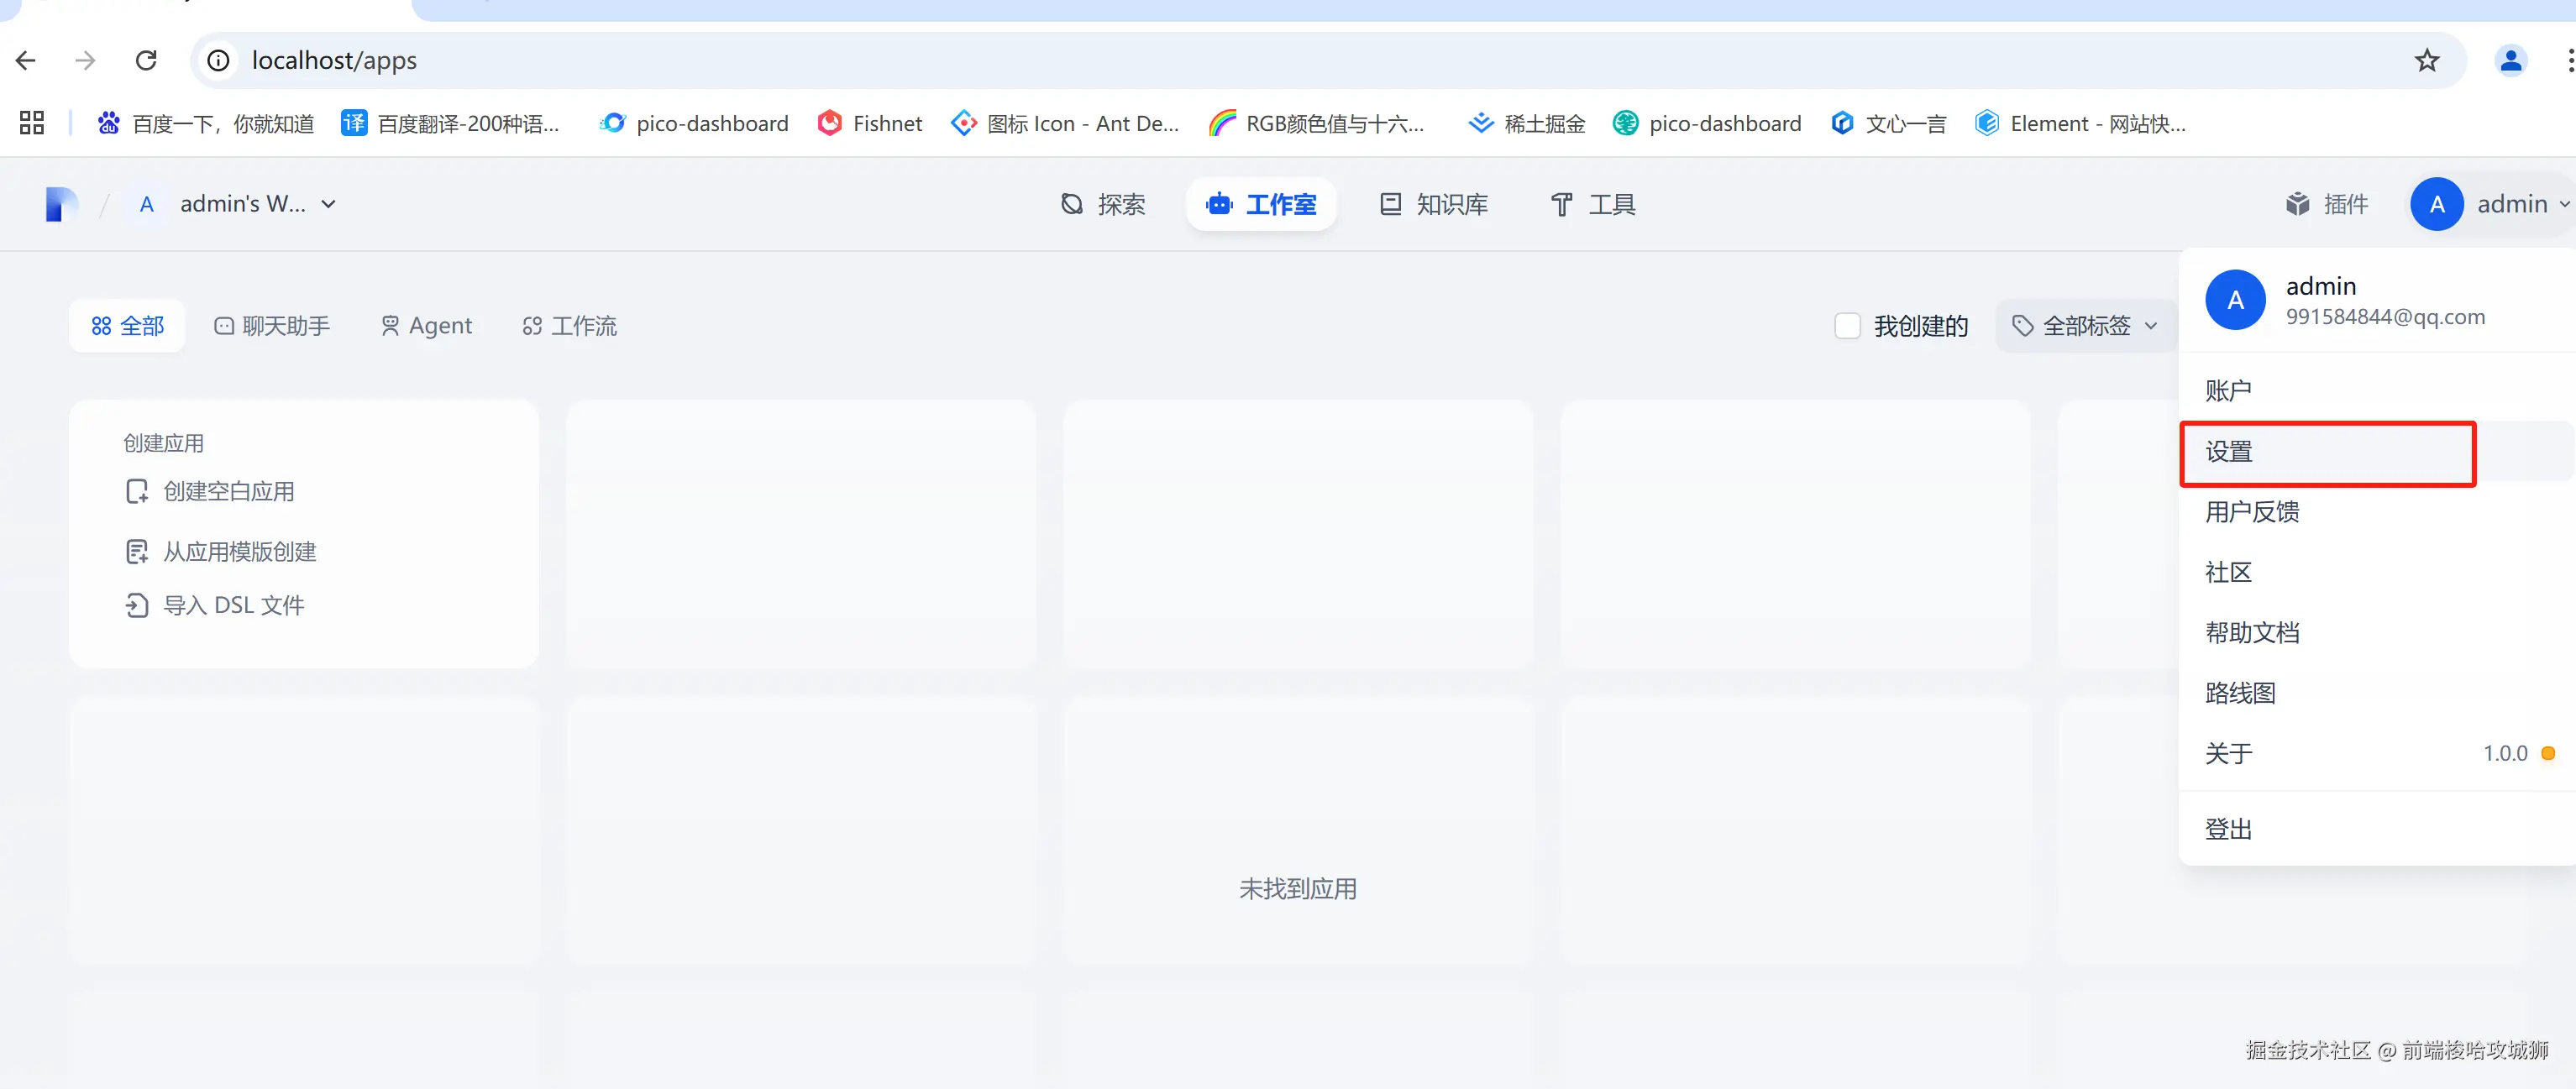Click the orange version update dot
Viewport: 2576px width, 1089px height.
2547,753
